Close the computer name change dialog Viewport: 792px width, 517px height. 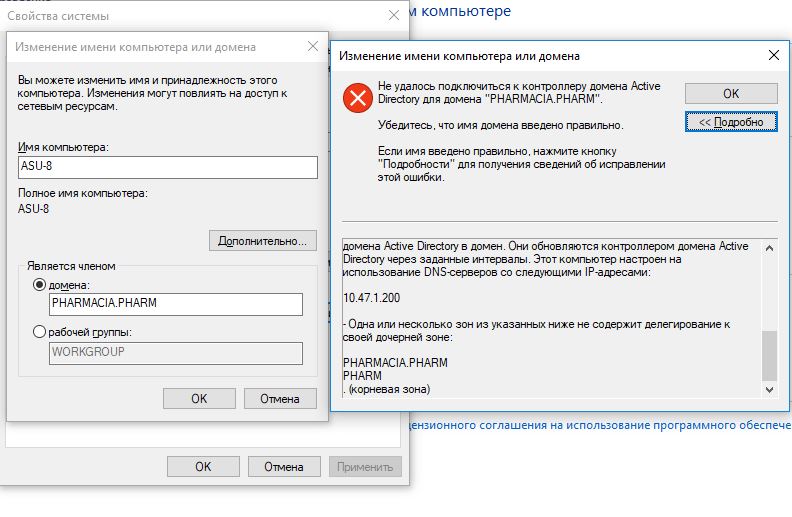tap(313, 46)
